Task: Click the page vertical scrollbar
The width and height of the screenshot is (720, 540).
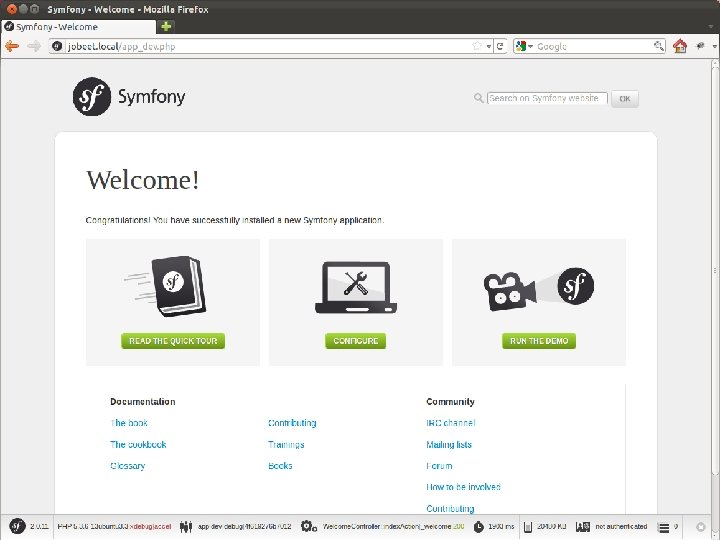Action: [715, 271]
